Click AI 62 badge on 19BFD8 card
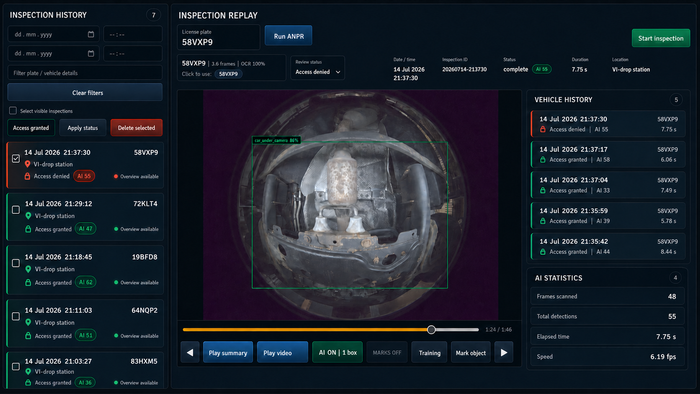The height and width of the screenshot is (394, 700). (x=85, y=282)
